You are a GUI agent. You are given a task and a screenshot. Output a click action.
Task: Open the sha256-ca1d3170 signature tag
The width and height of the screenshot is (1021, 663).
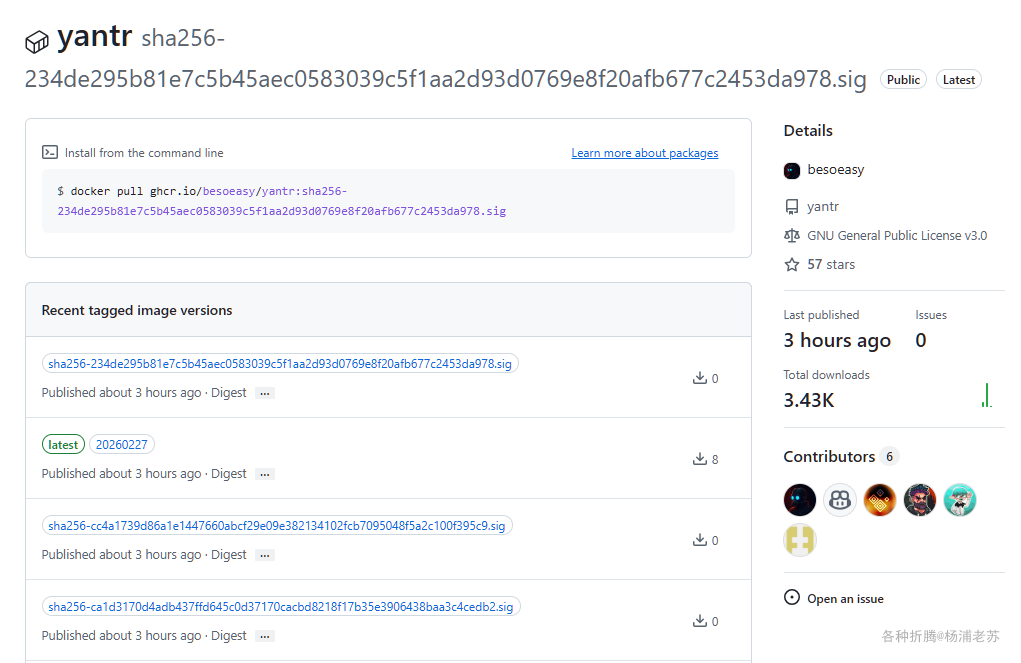(280, 607)
